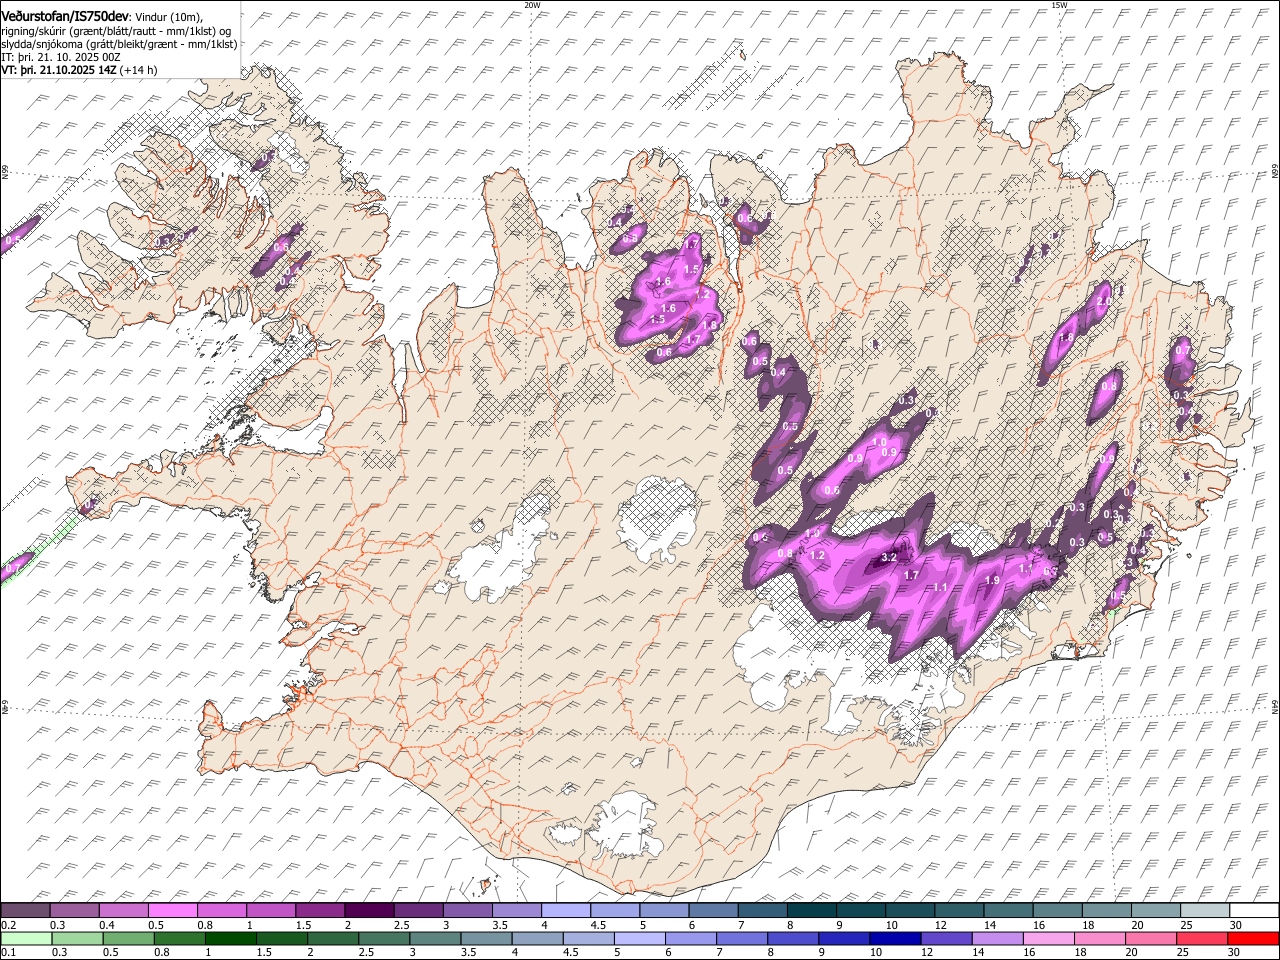This screenshot has height=960, width=1280.
Task: Click lower legend row swatch labeled 6
Action: (690, 938)
